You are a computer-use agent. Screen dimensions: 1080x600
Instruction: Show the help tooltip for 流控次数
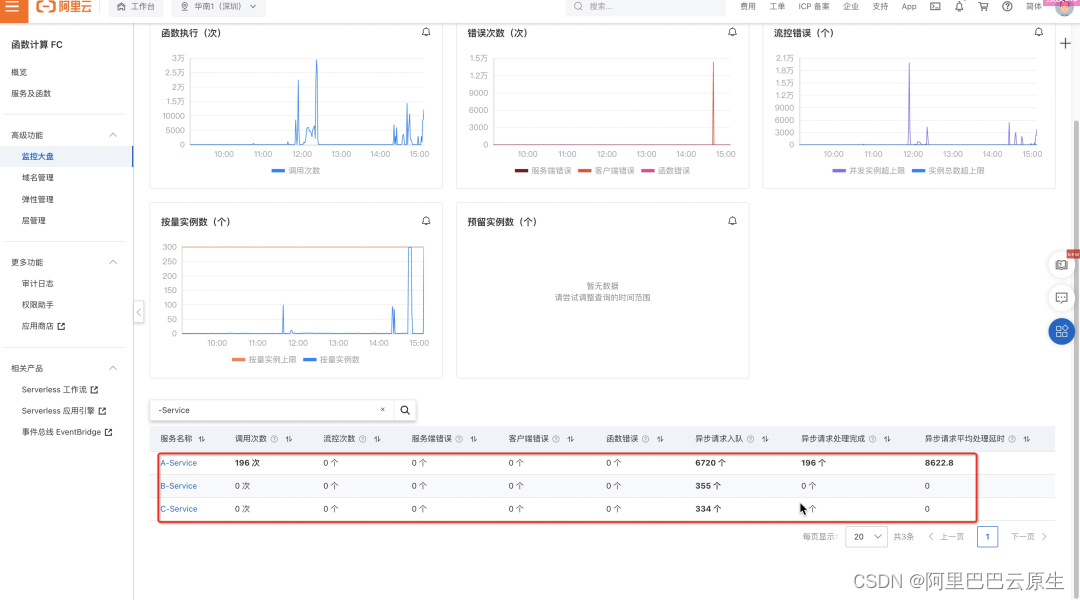(x=362, y=439)
